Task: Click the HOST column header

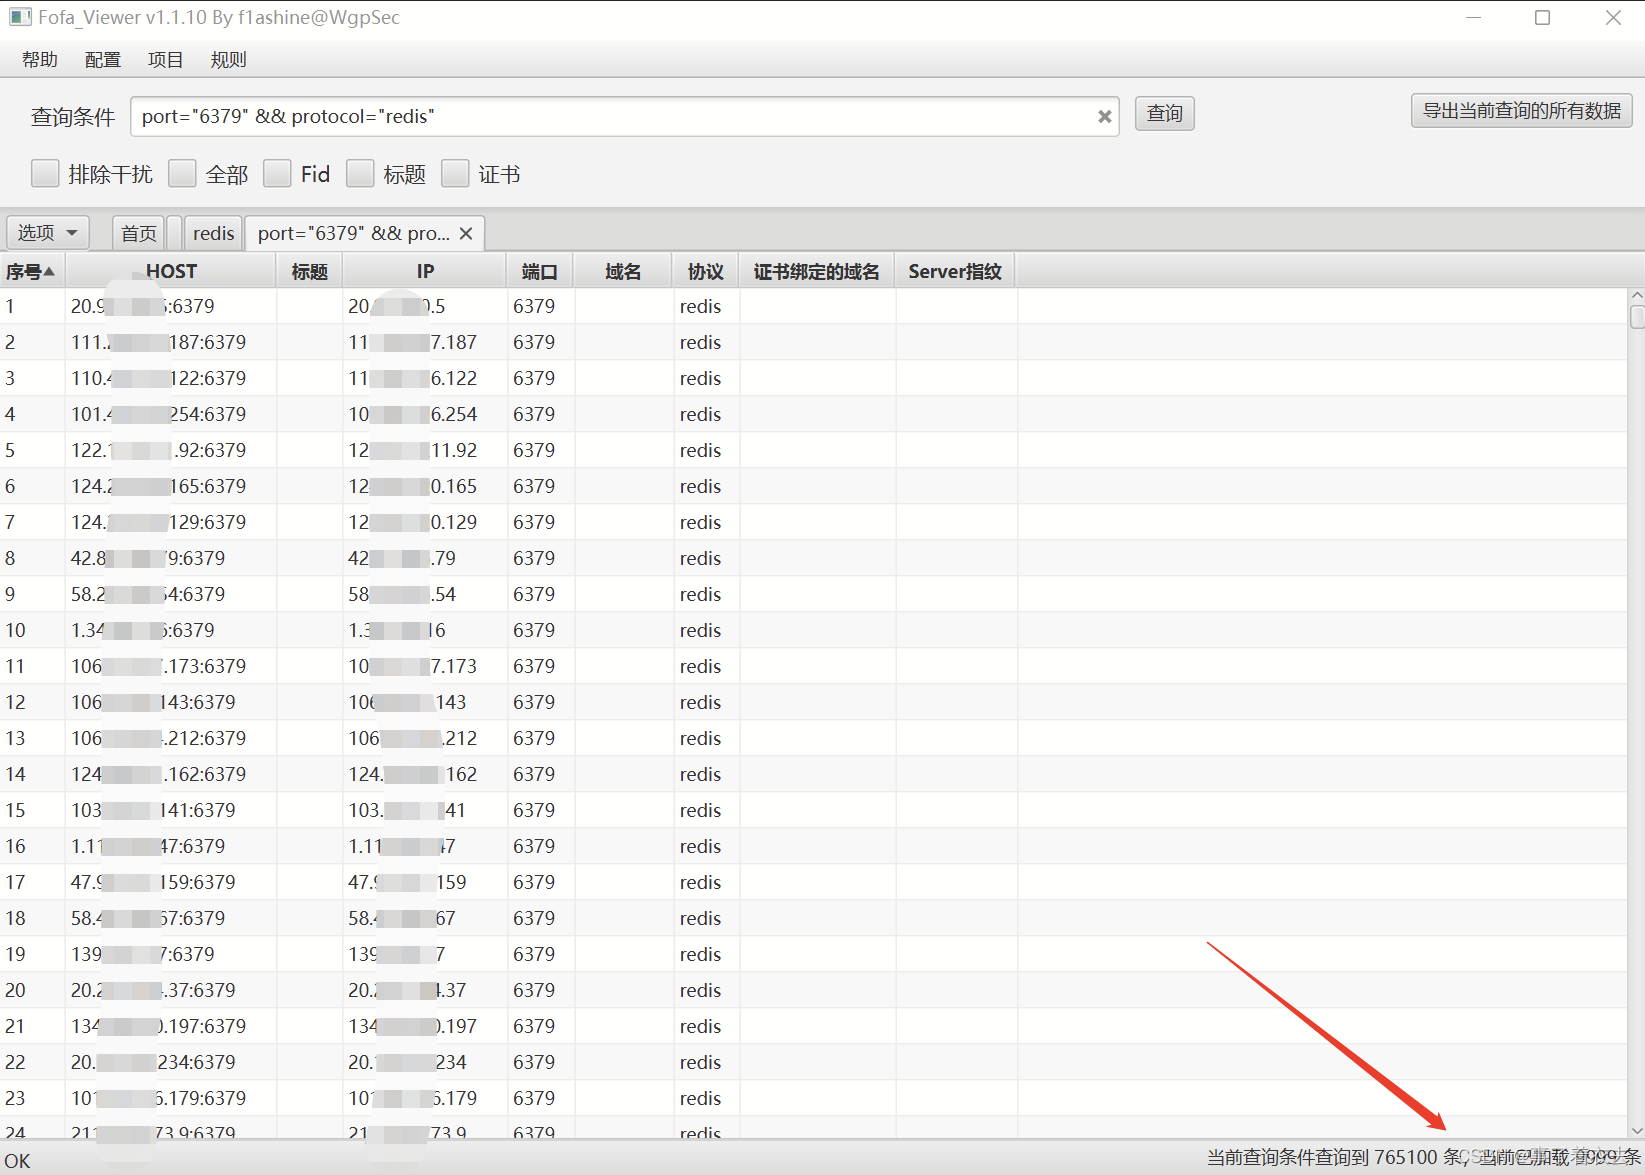Action: 170,270
